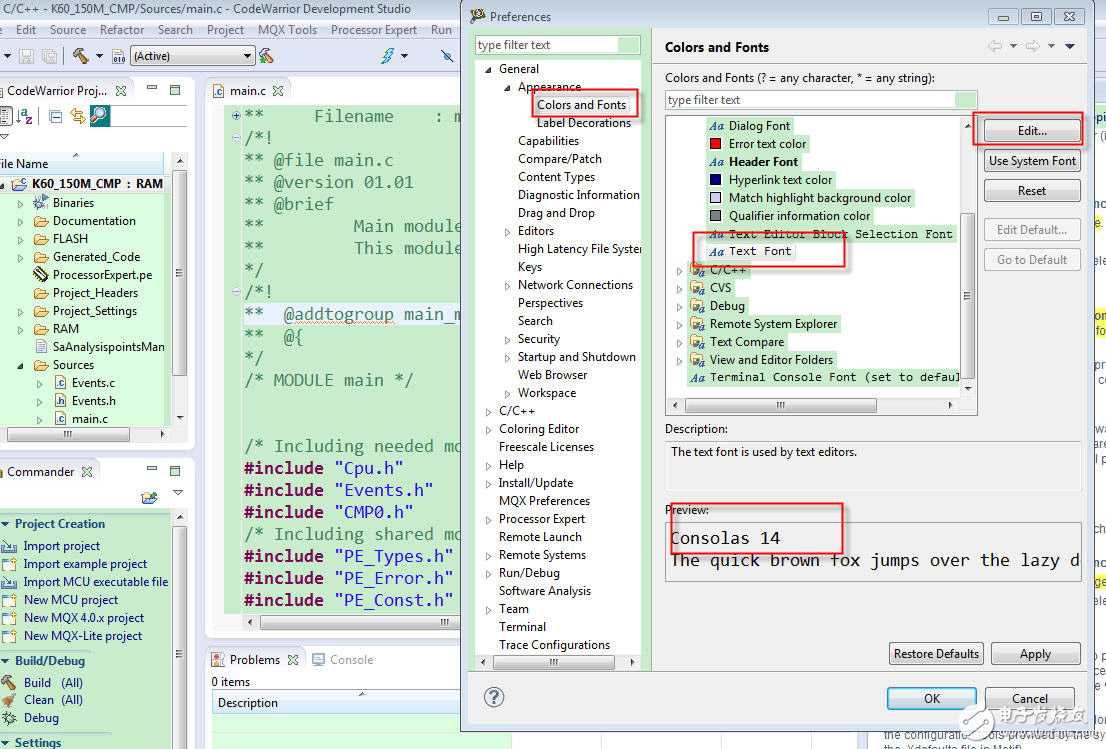Click Import MCU executable file
Image resolution: width=1106 pixels, height=749 pixels.
tap(95, 582)
